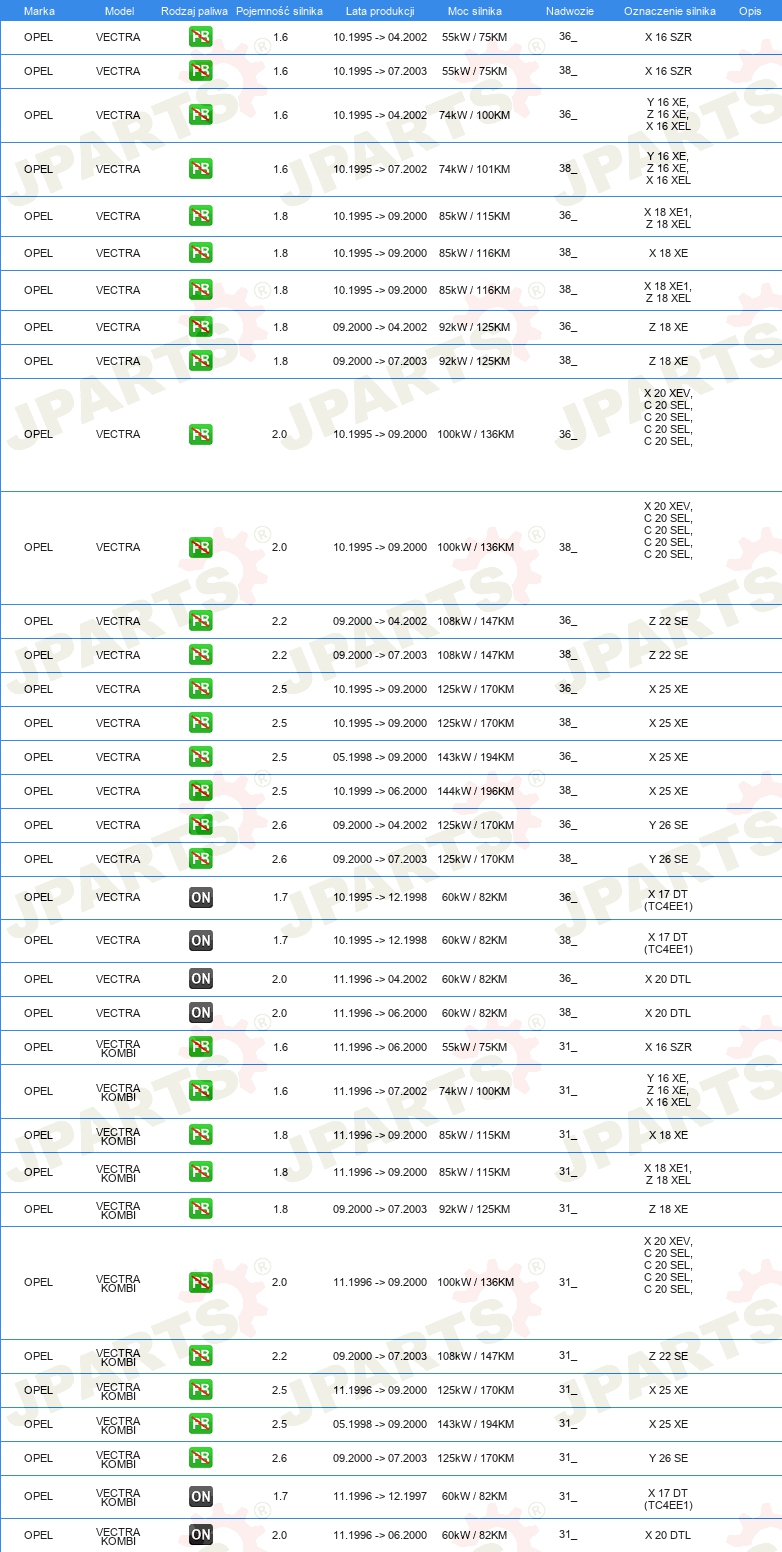Screen dimensions: 782x1552
Task: Click the PB icon for Vectra Kombi 2.6
Action: [x=201, y=1458]
